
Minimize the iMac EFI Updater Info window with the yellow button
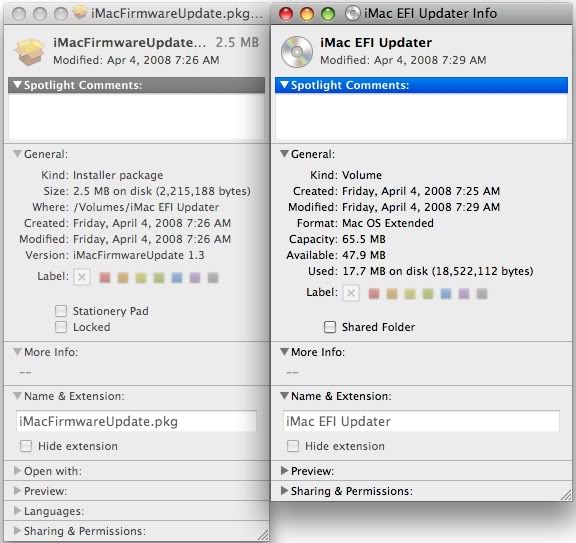click(x=307, y=14)
